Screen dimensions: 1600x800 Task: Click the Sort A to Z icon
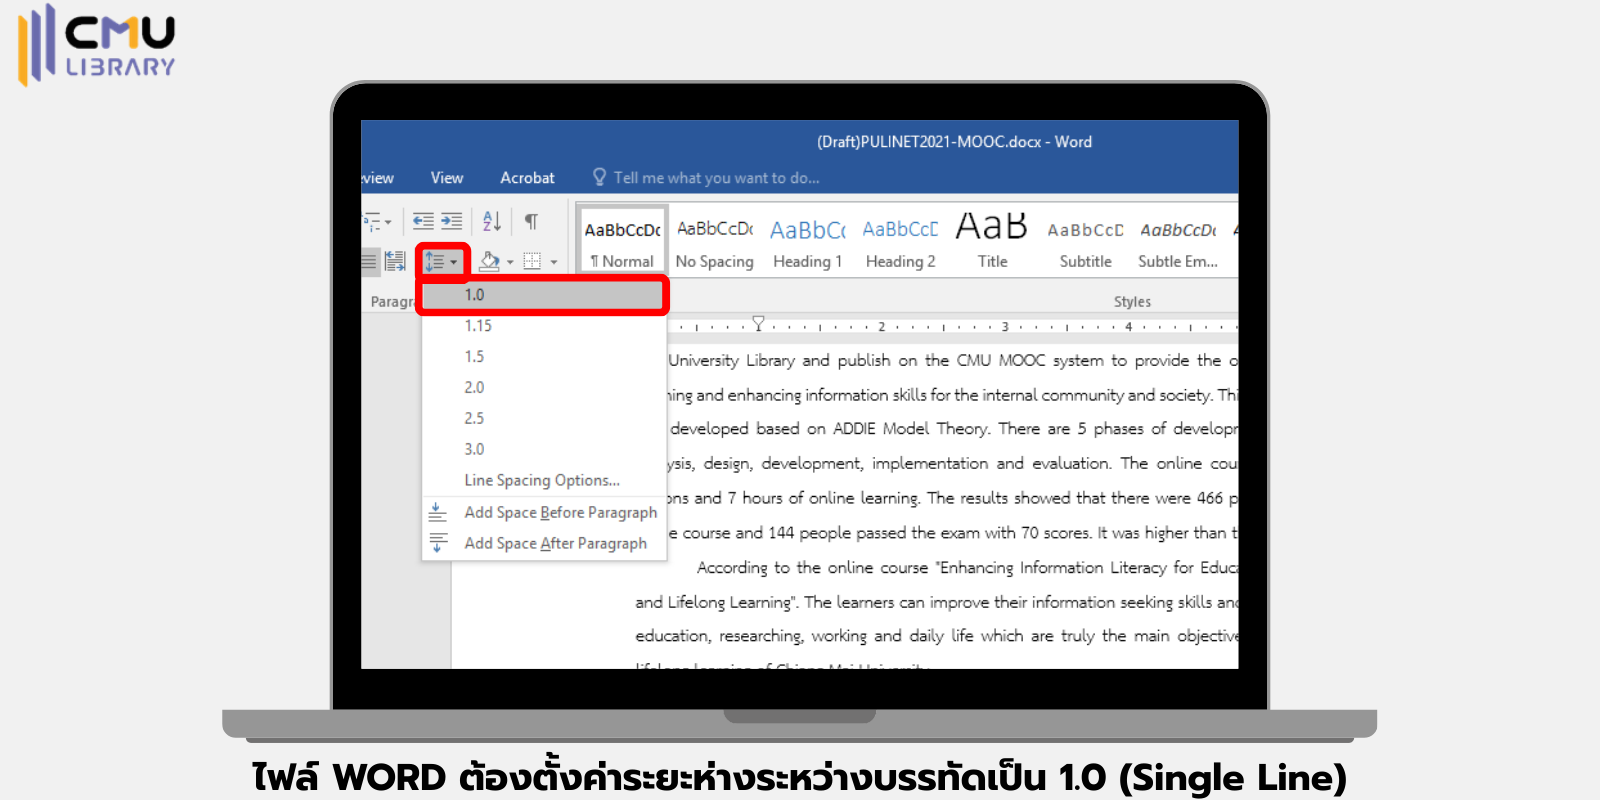tap(492, 221)
